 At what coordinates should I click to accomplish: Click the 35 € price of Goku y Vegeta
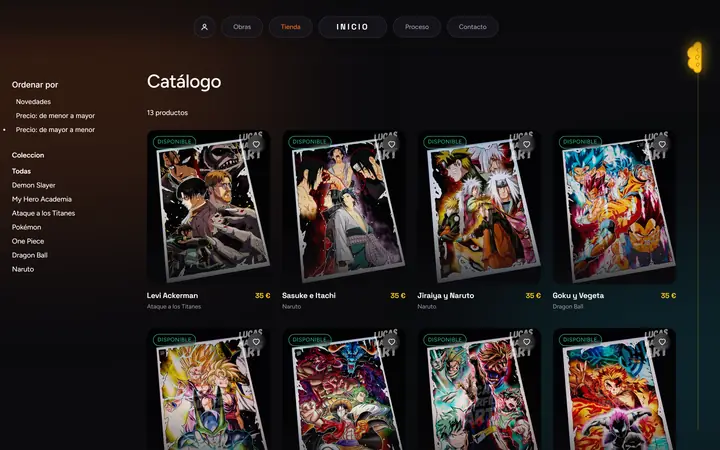[x=668, y=296]
